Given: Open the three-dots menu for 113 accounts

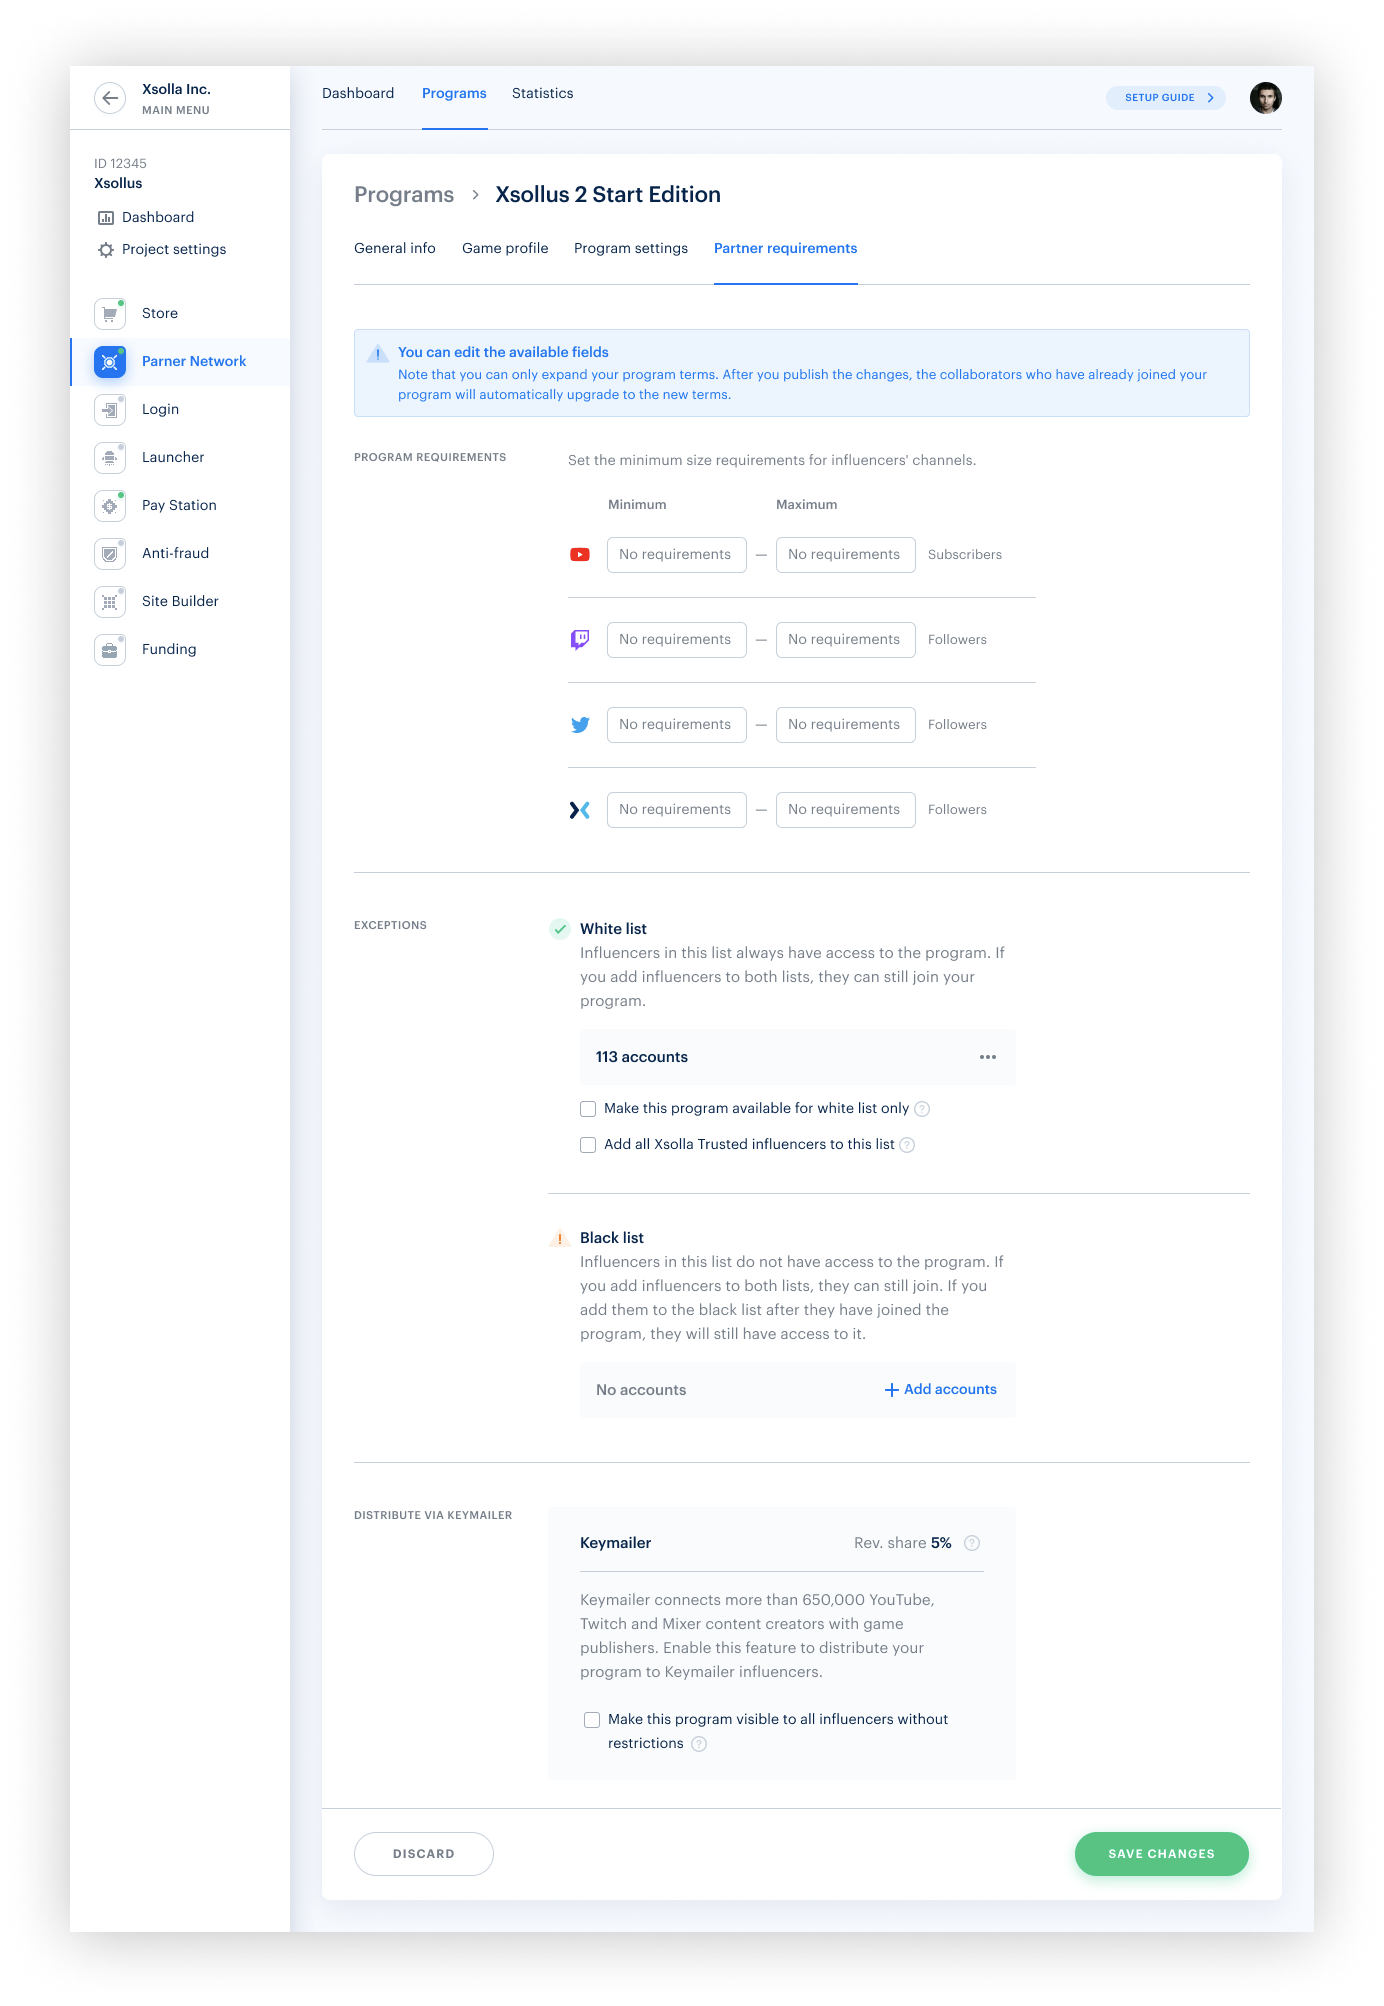Looking at the screenshot, I should coord(988,1057).
